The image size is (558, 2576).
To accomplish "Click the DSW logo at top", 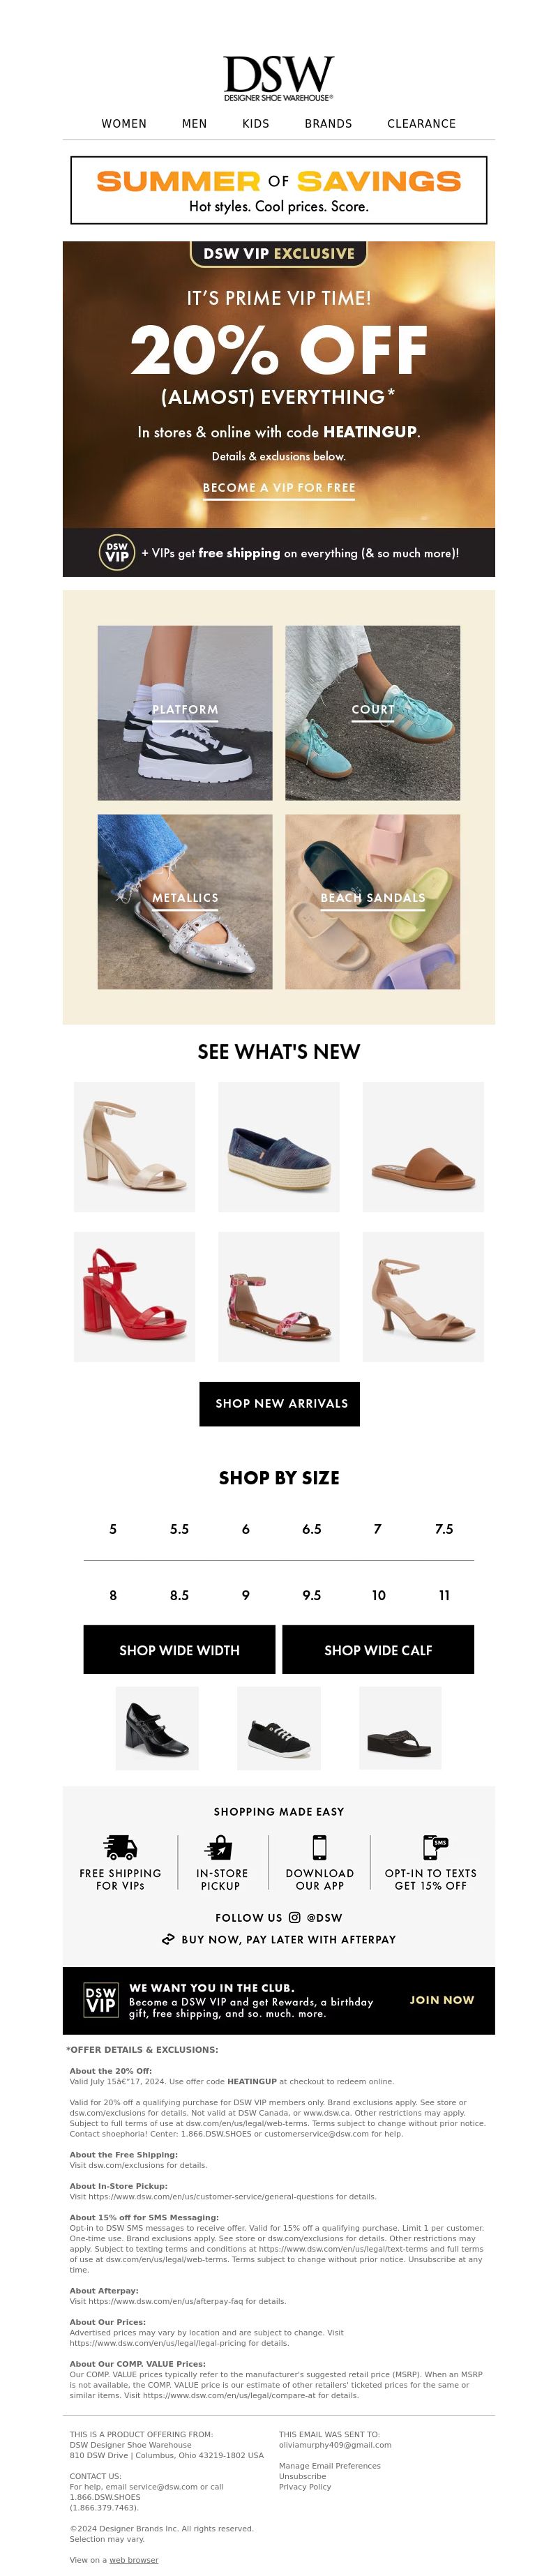I will (278, 79).
